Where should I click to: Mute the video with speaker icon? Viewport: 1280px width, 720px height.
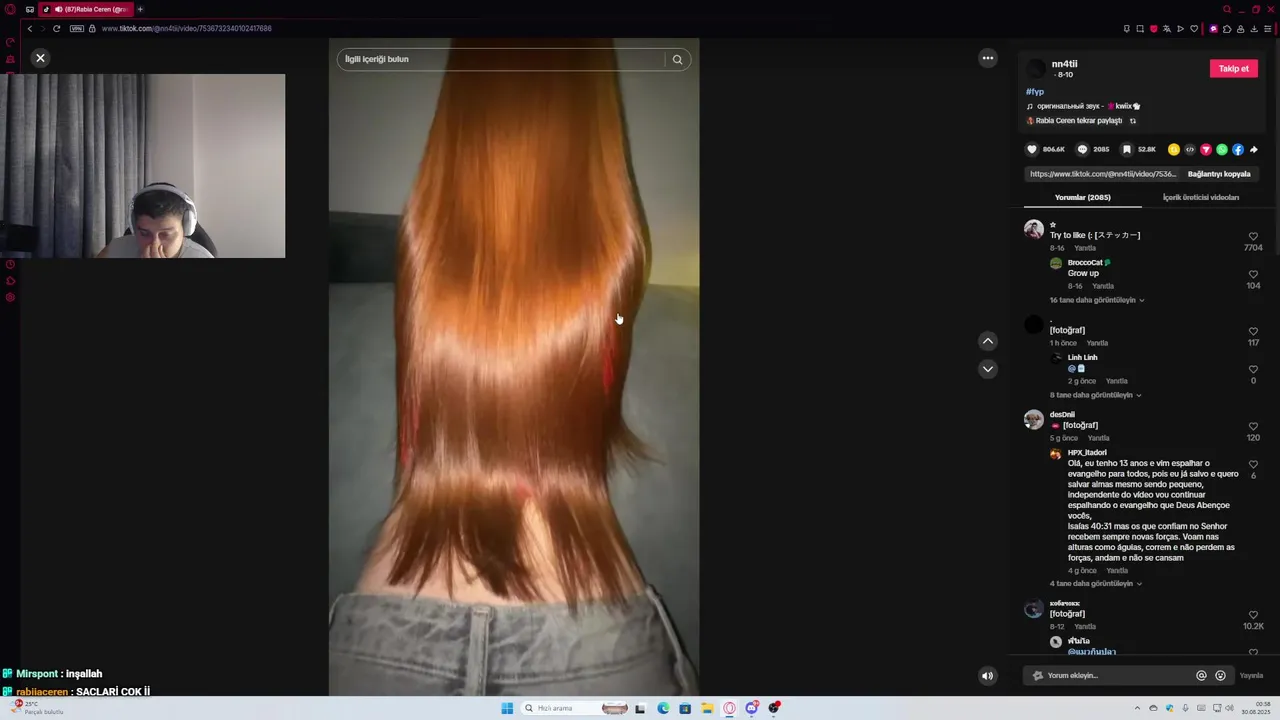[987, 676]
